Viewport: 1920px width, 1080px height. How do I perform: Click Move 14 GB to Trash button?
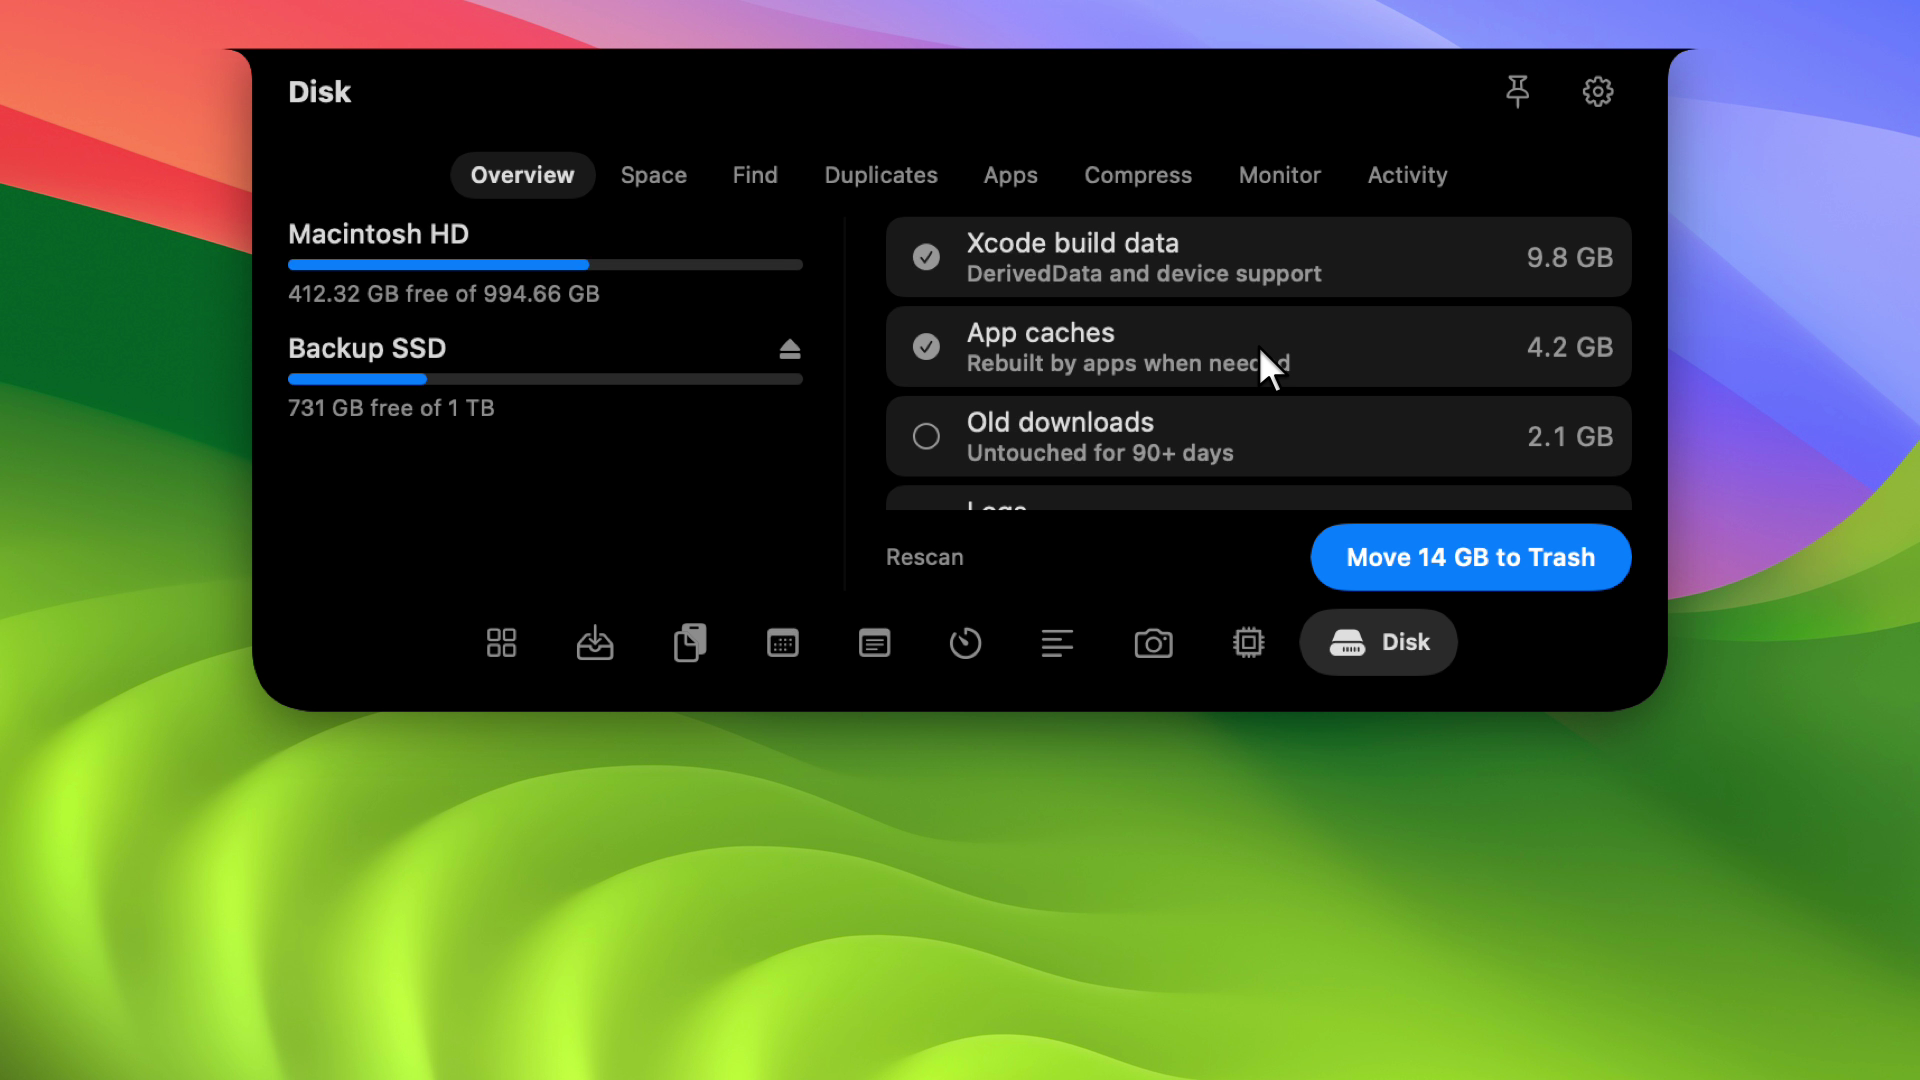pyautogui.click(x=1470, y=557)
